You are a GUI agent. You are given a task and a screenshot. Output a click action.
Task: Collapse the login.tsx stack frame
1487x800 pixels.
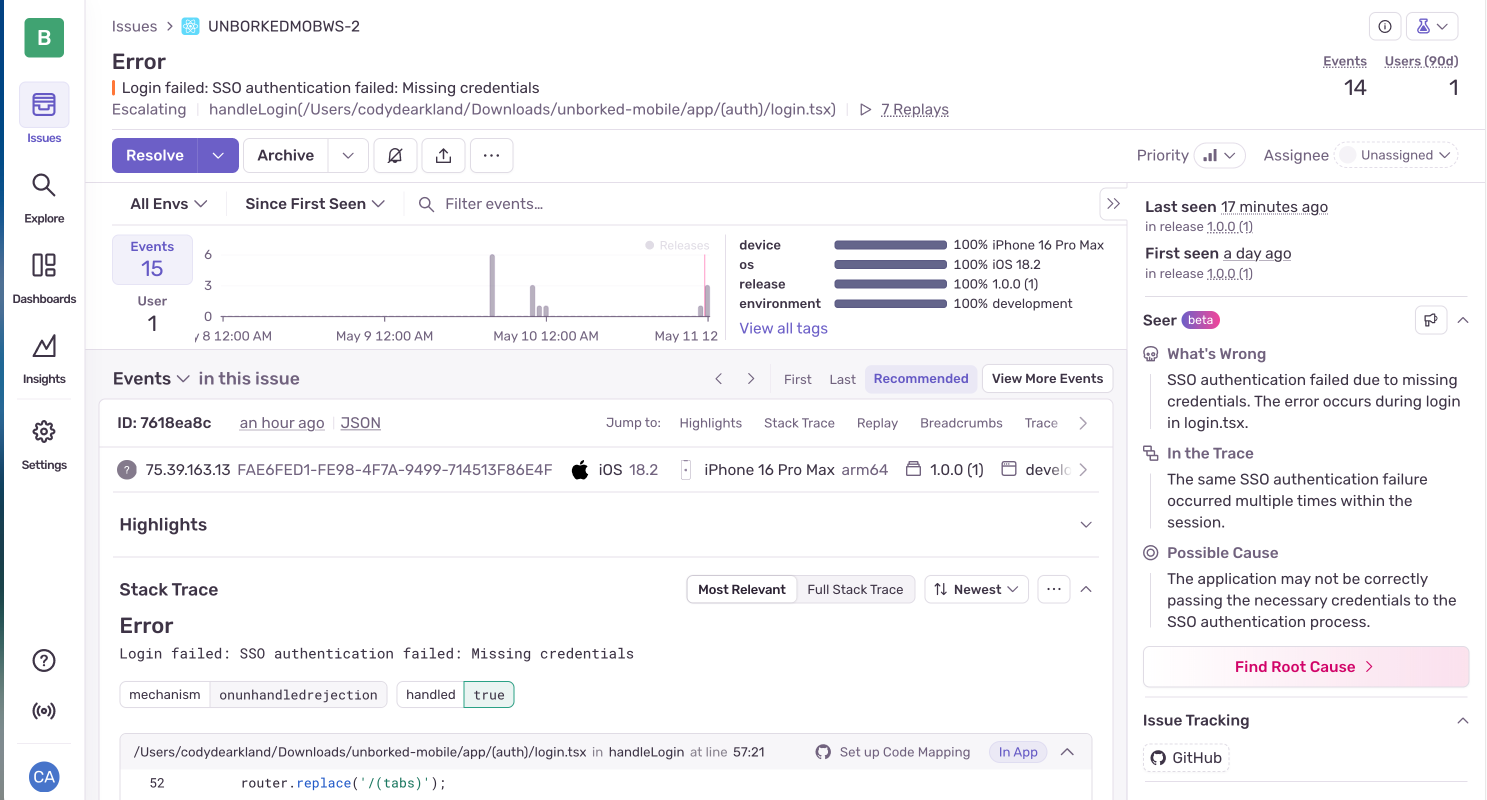pos(1067,752)
